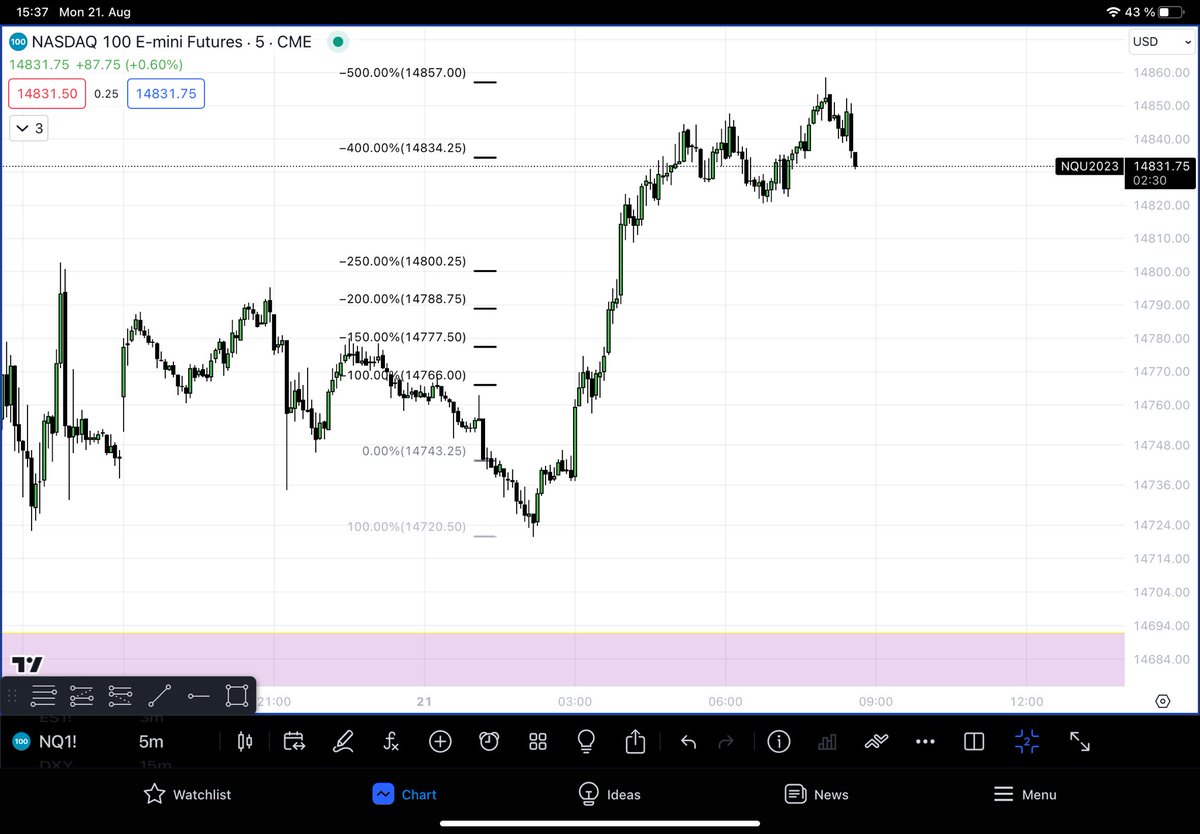Select the pink shaded zone rectangle
Viewport: 1200px width, 834px height.
(x=563, y=659)
